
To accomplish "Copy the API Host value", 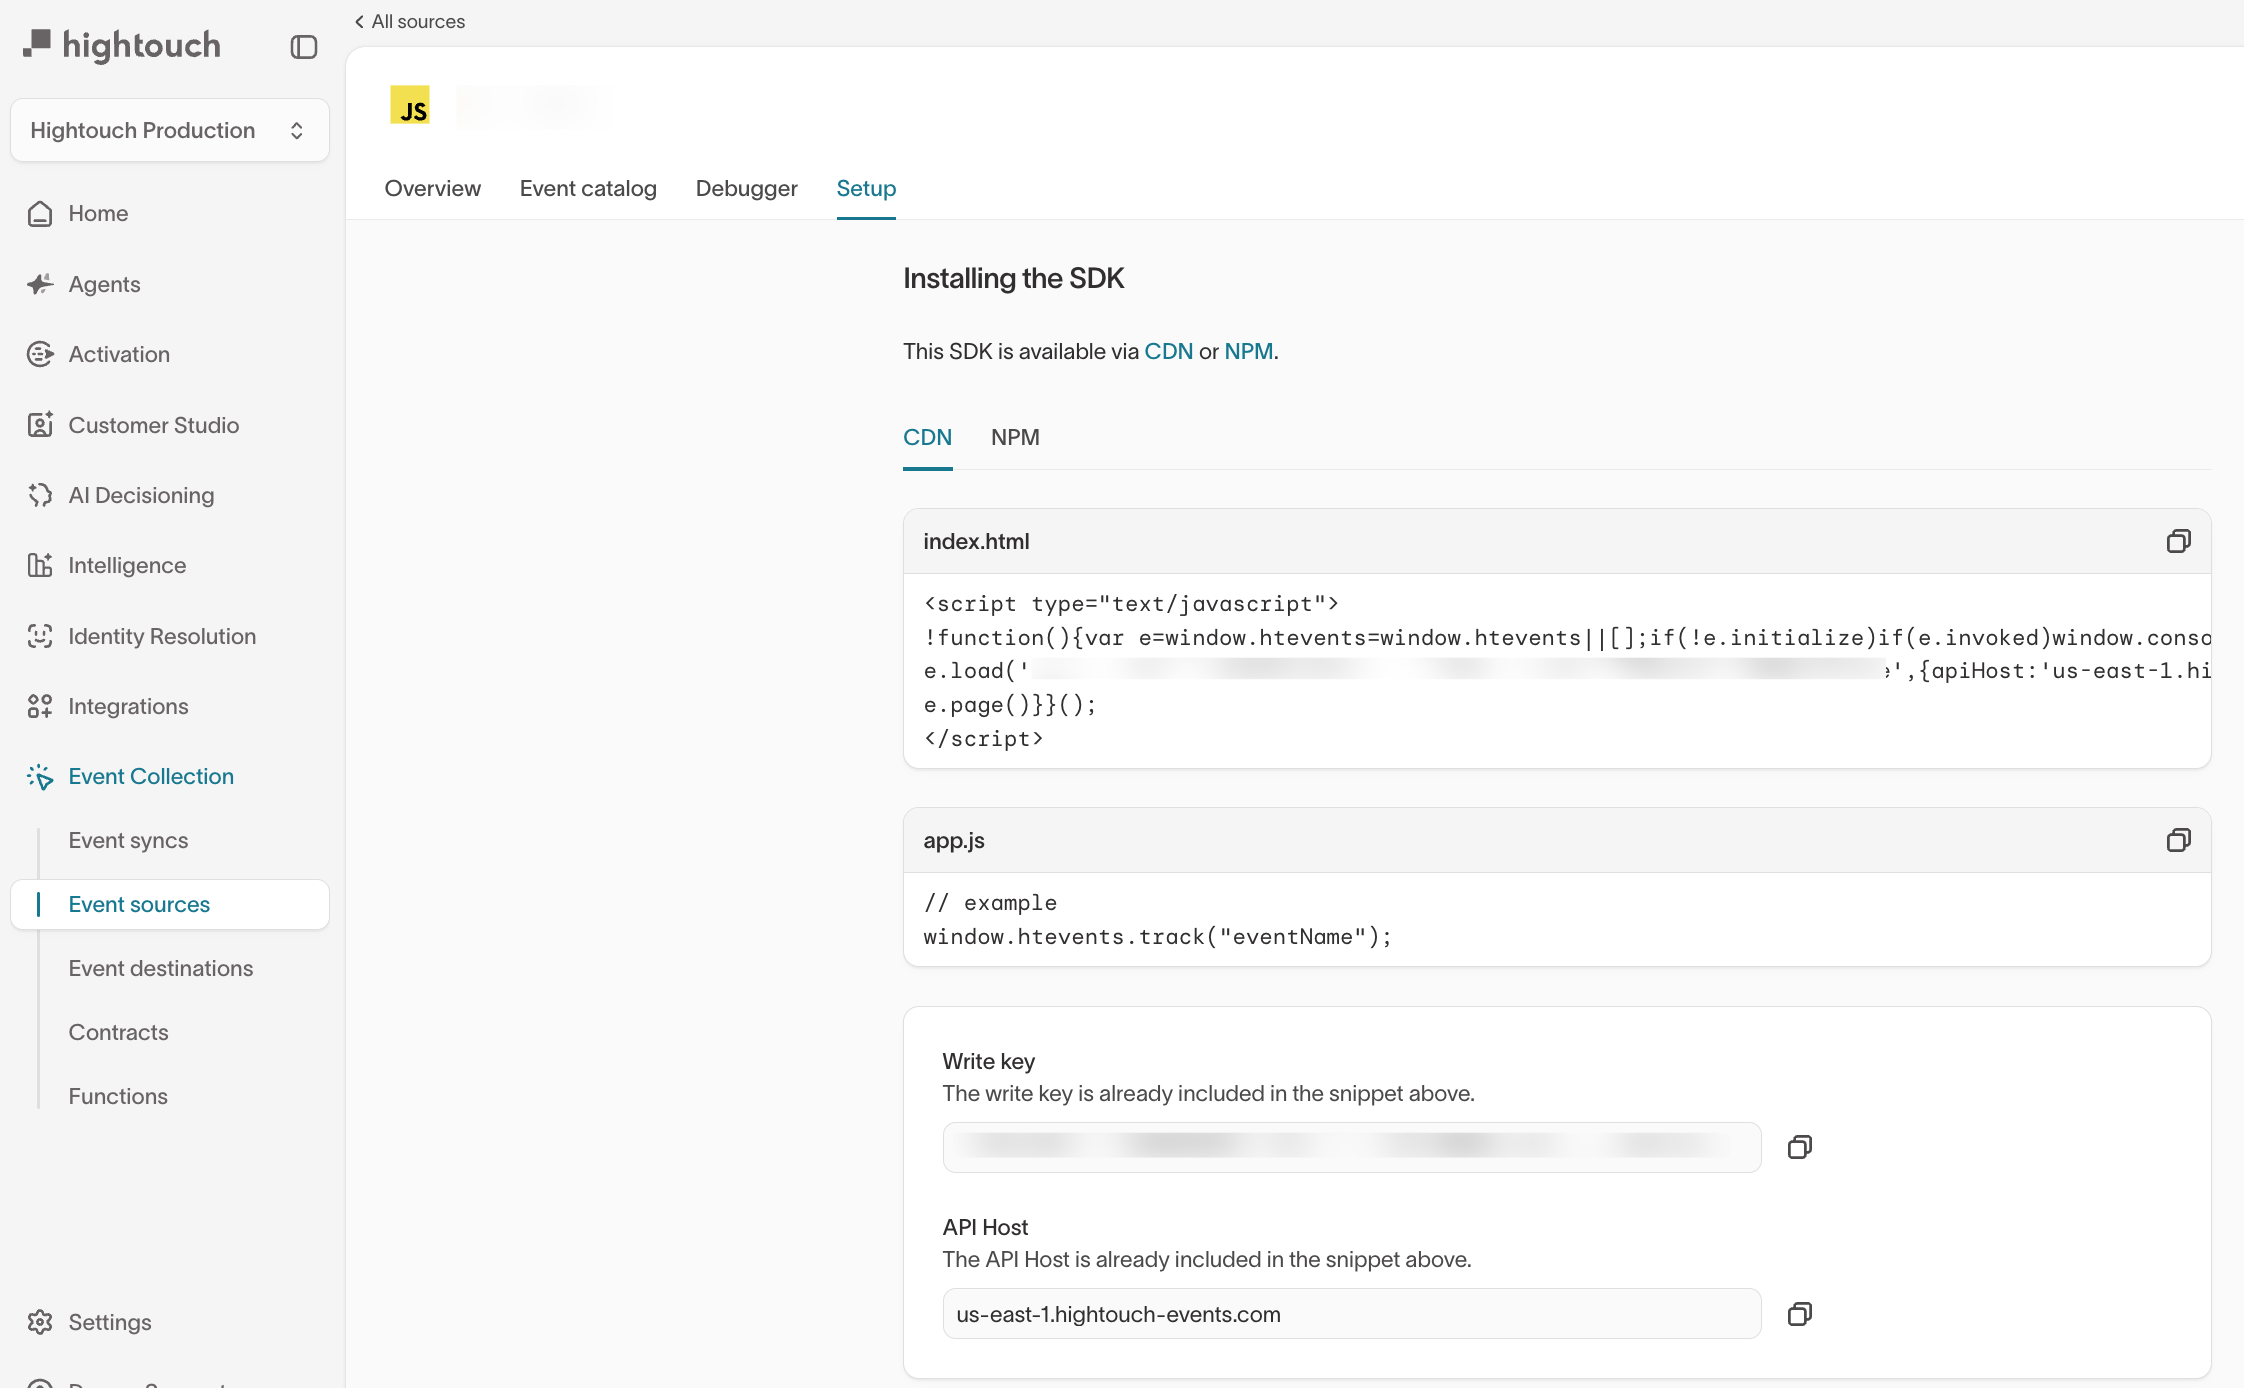I will pos(1799,1314).
